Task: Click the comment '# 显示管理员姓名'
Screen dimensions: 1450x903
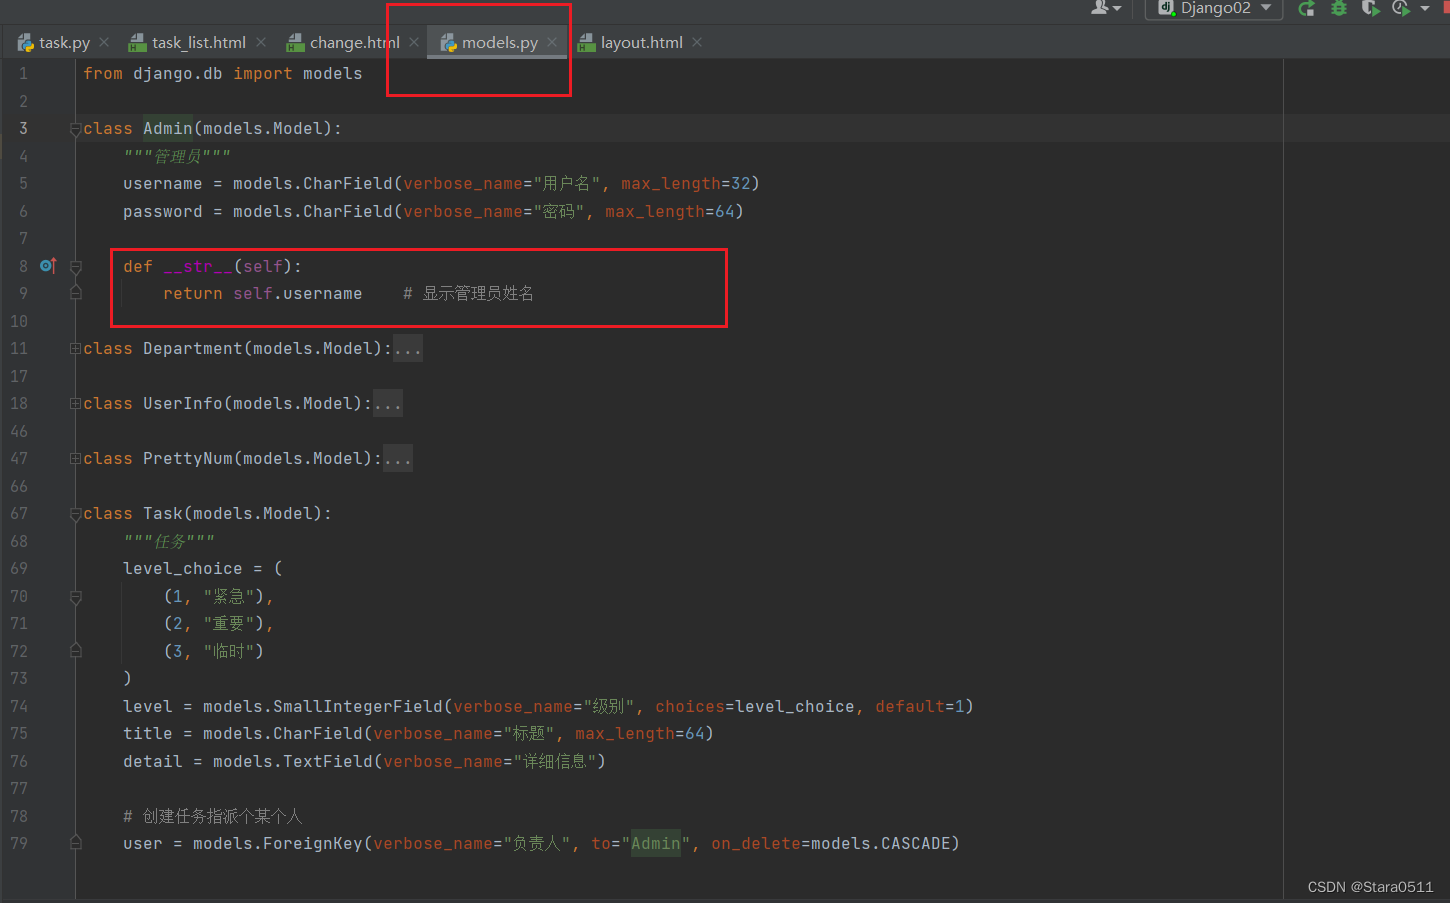Action: [x=469, y=293]
